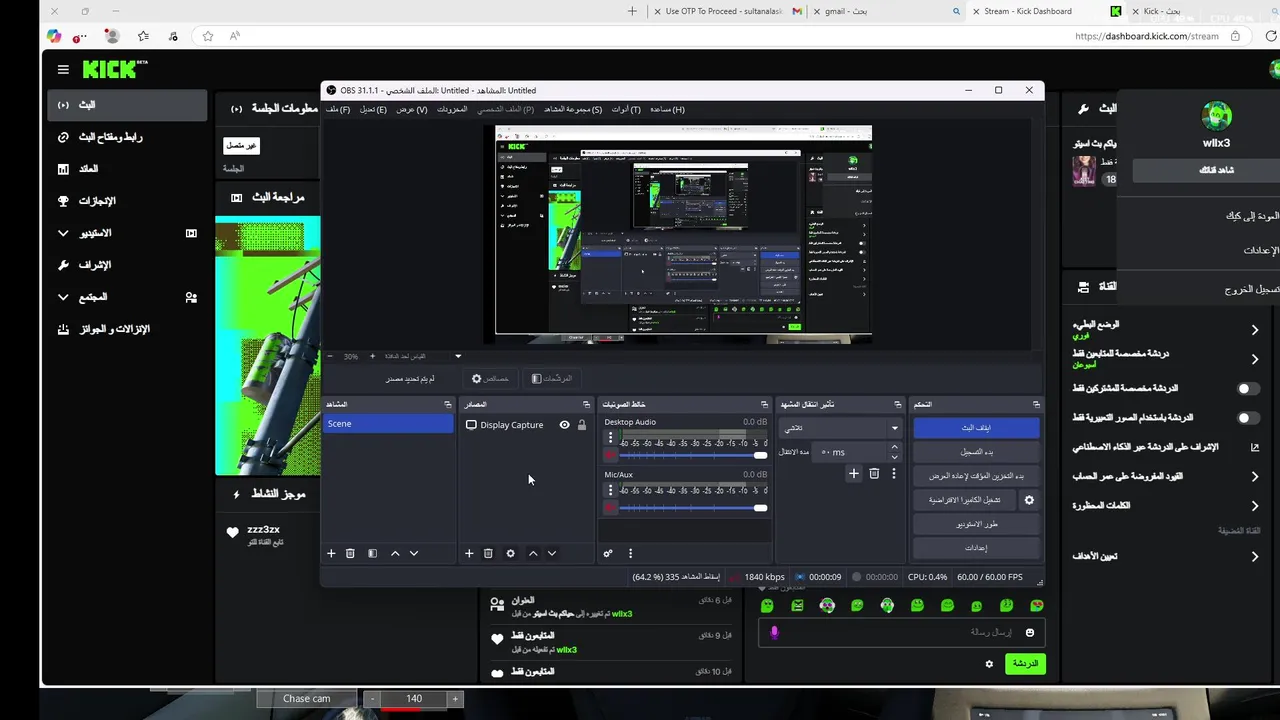The image size is (1280, 720).
Task: Expand followers-only chat setting chevron
Action: (1255, 359)
